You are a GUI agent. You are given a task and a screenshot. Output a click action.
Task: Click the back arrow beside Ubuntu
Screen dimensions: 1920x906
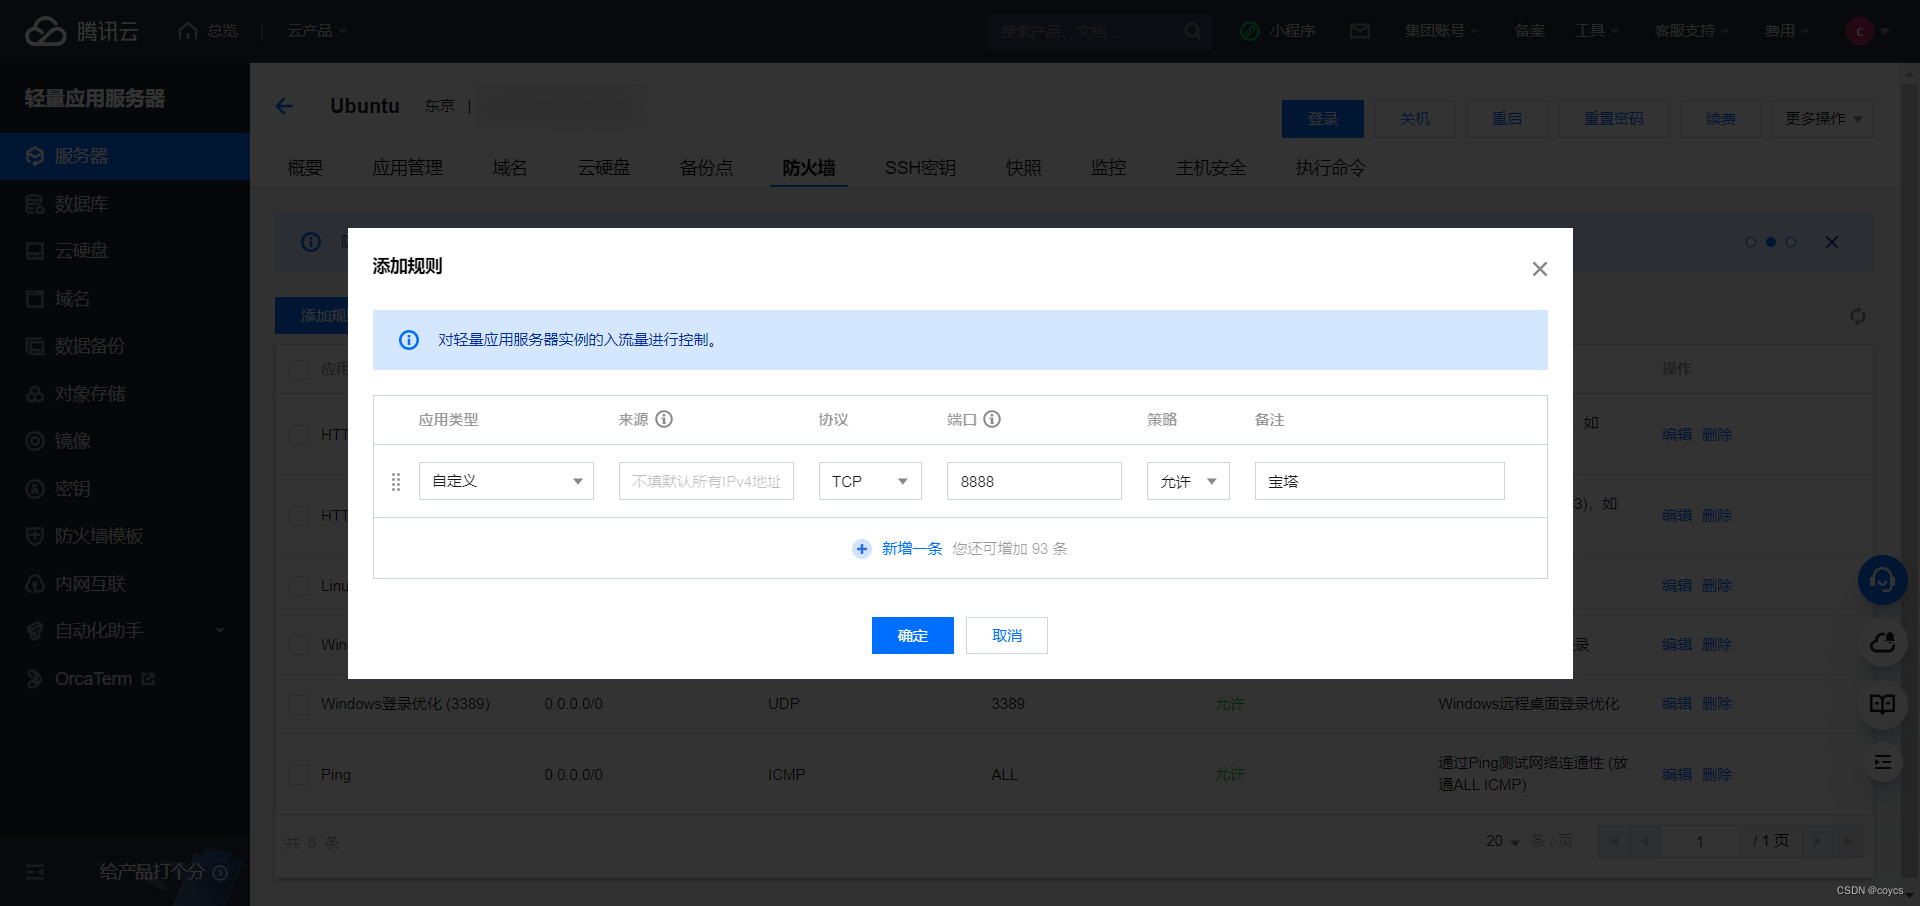tap(285, 106)
